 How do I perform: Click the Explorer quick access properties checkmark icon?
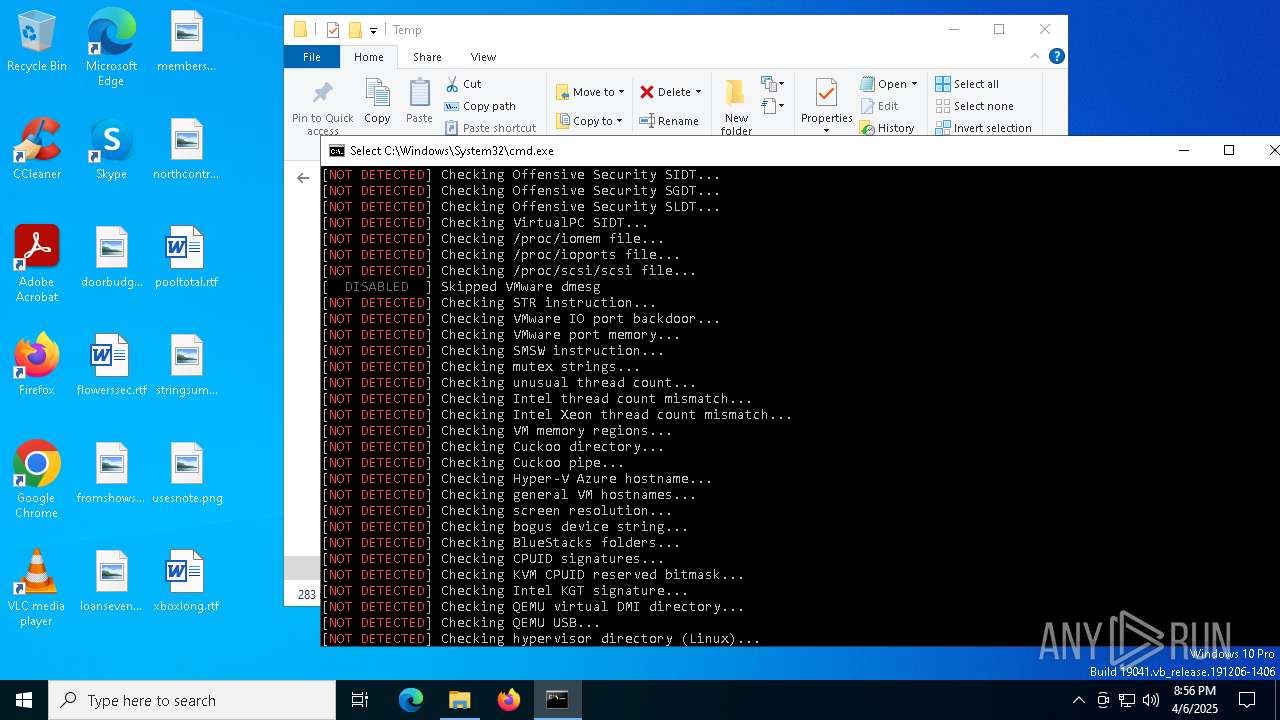click(x=333, y=30)
